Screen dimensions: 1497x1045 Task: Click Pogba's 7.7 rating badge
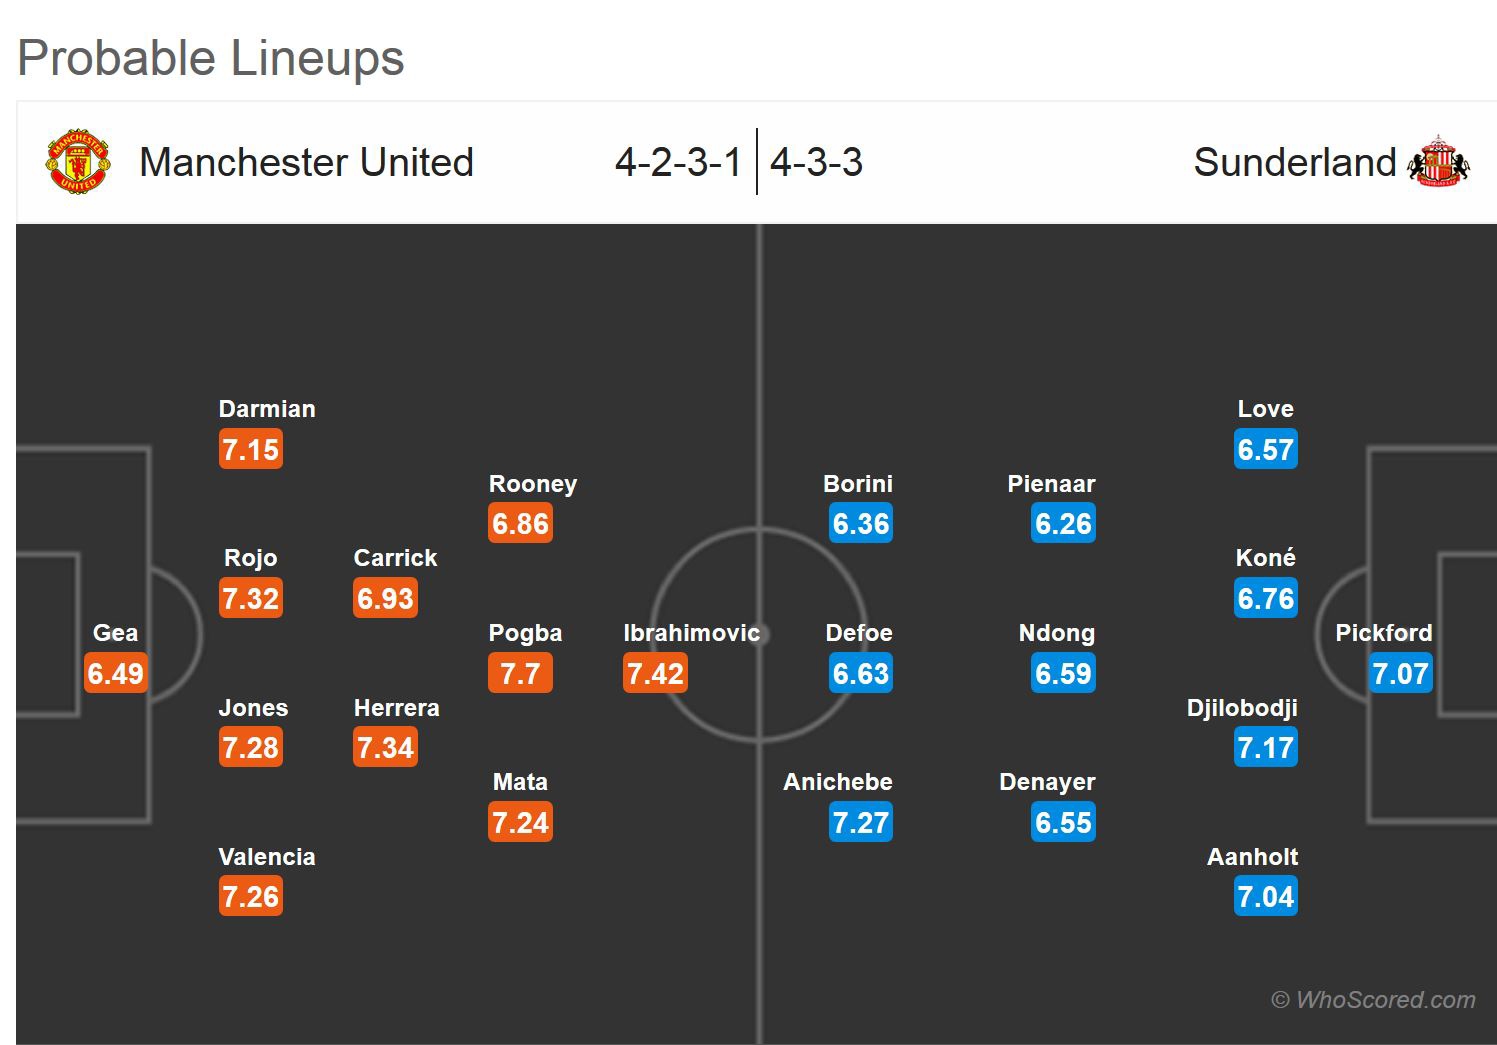(x=520, y=673)
